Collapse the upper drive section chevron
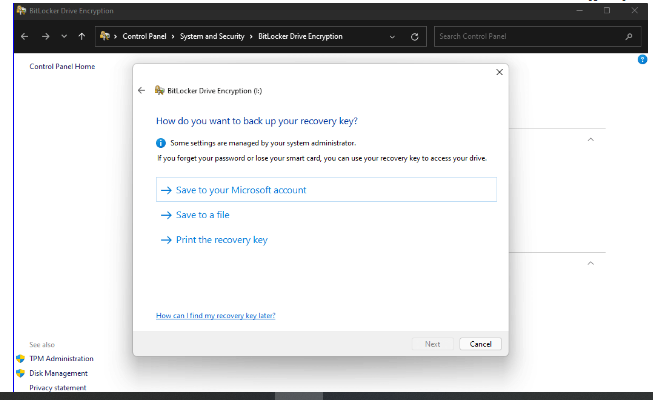The height and width of the screenshot is (400, 653). [591, 140]
